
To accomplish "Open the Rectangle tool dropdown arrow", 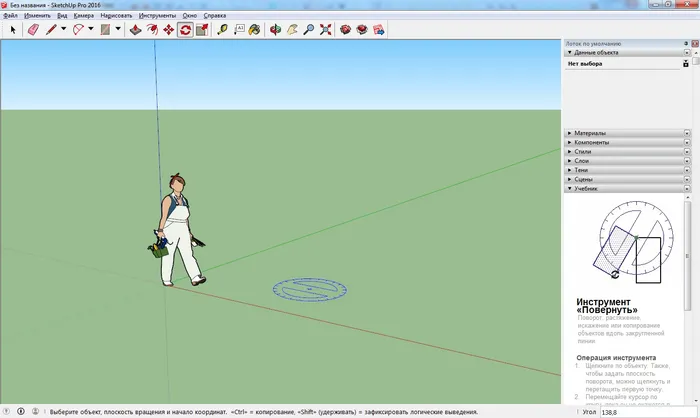I will pos(118,29).
